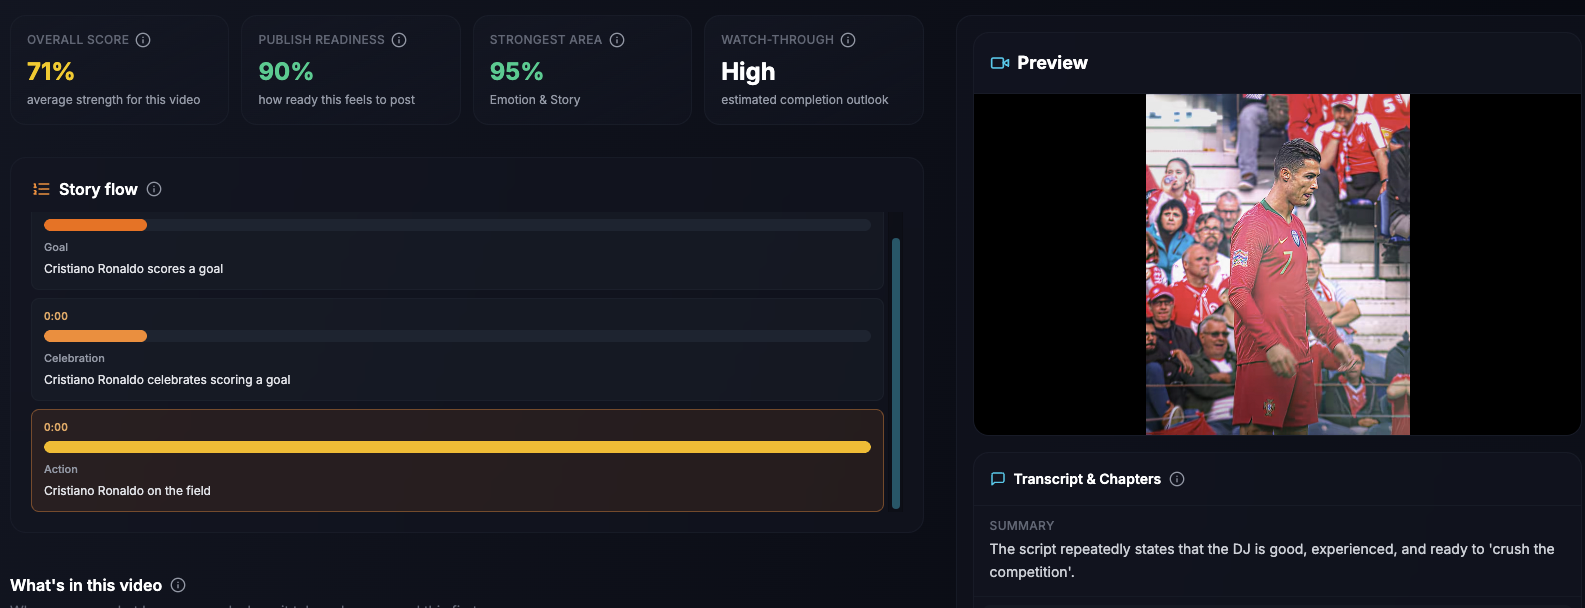Click the Ronaldo video preview thumbnail
The height and width of the screenshot is (608, 1585).
tap(1277, 264)
